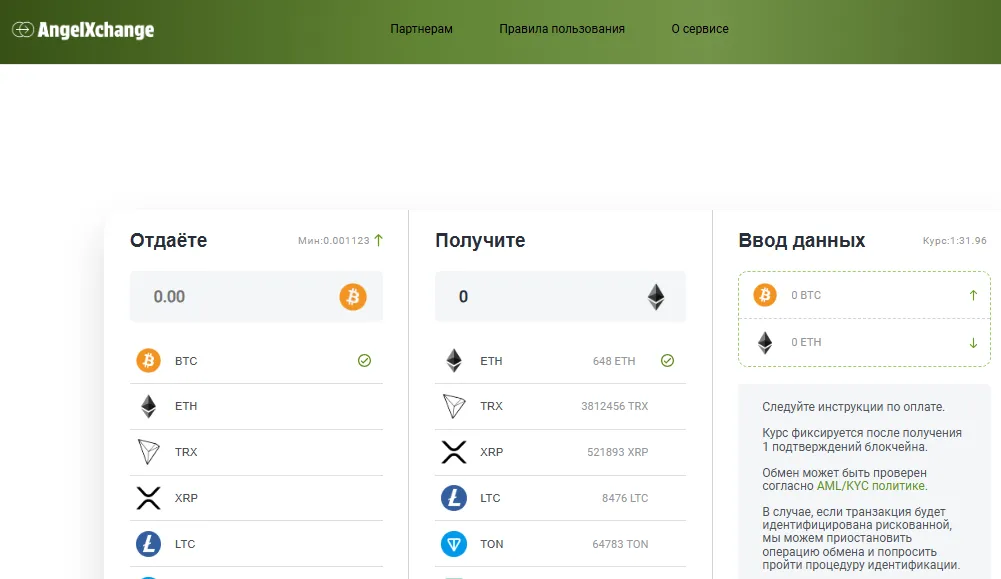This screenshot has height=579, width=1001.
Task: Click the 0 BTC summary text
Action: point(806,295)
